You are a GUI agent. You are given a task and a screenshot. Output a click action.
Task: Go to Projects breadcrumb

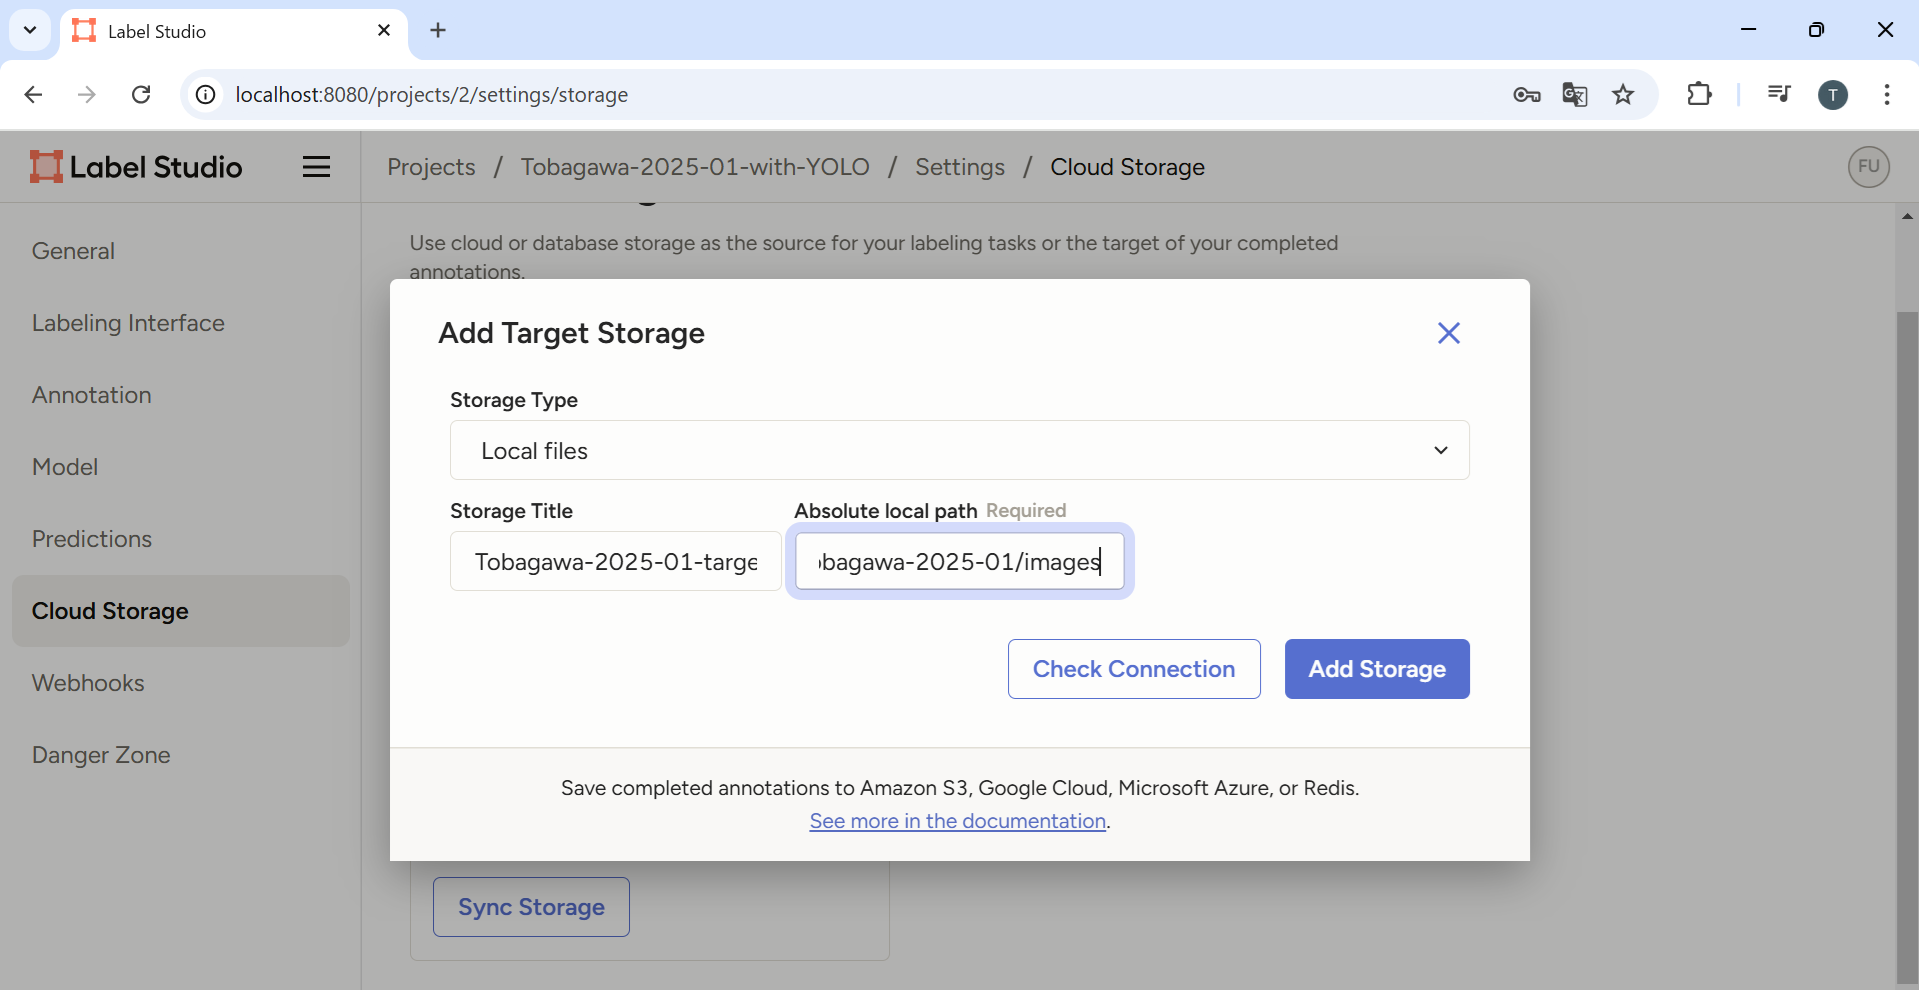click(431, 167)
